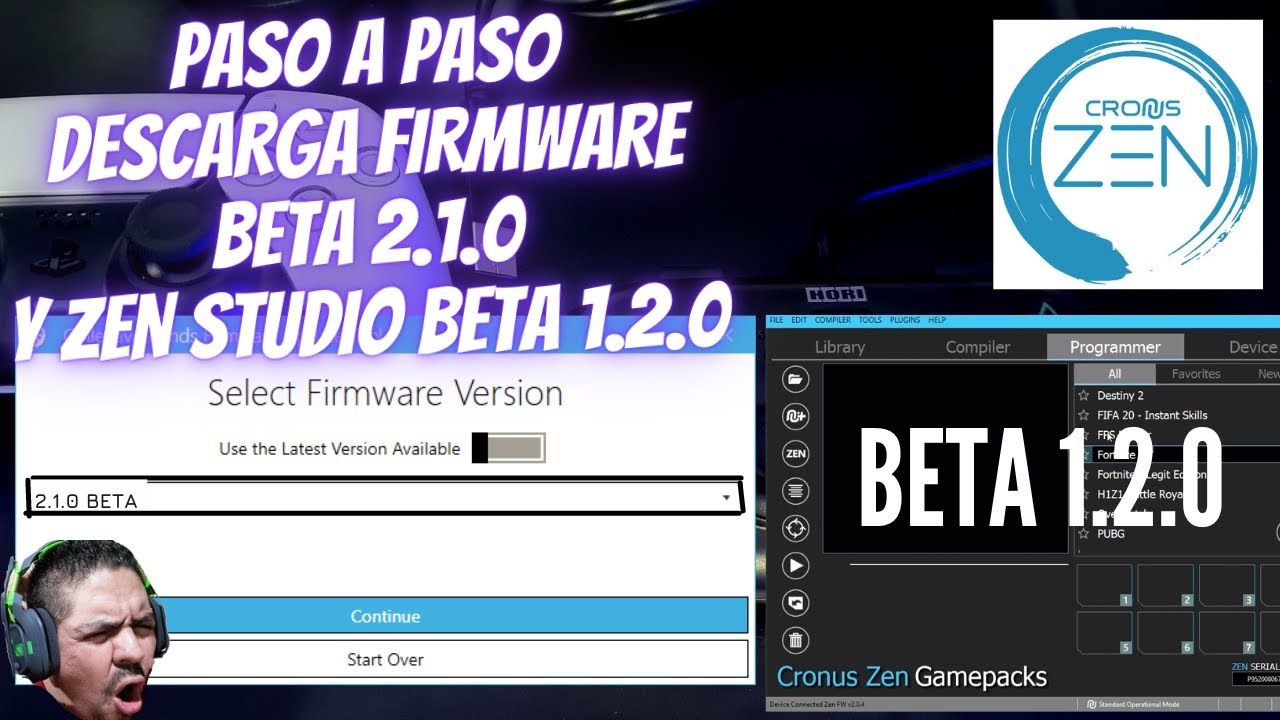Click the add gamepack plus icon in sidebar
1280x720 pixels.
(796, 416)
